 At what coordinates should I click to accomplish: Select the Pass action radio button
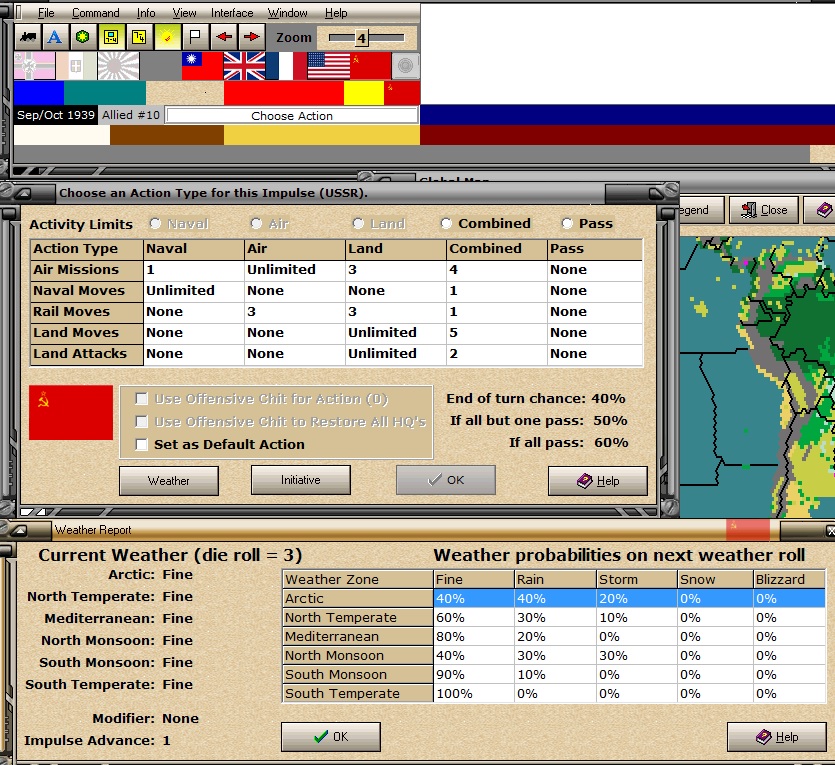(x=568, y=224)
